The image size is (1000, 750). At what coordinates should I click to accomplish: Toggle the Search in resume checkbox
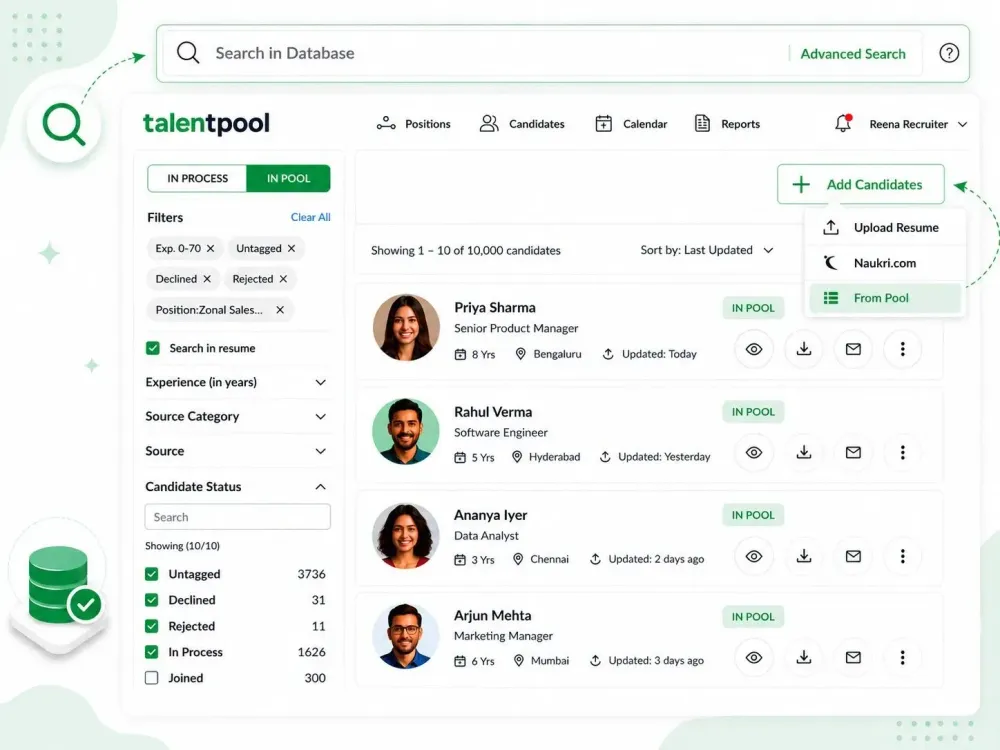click(x=152, y=348)
